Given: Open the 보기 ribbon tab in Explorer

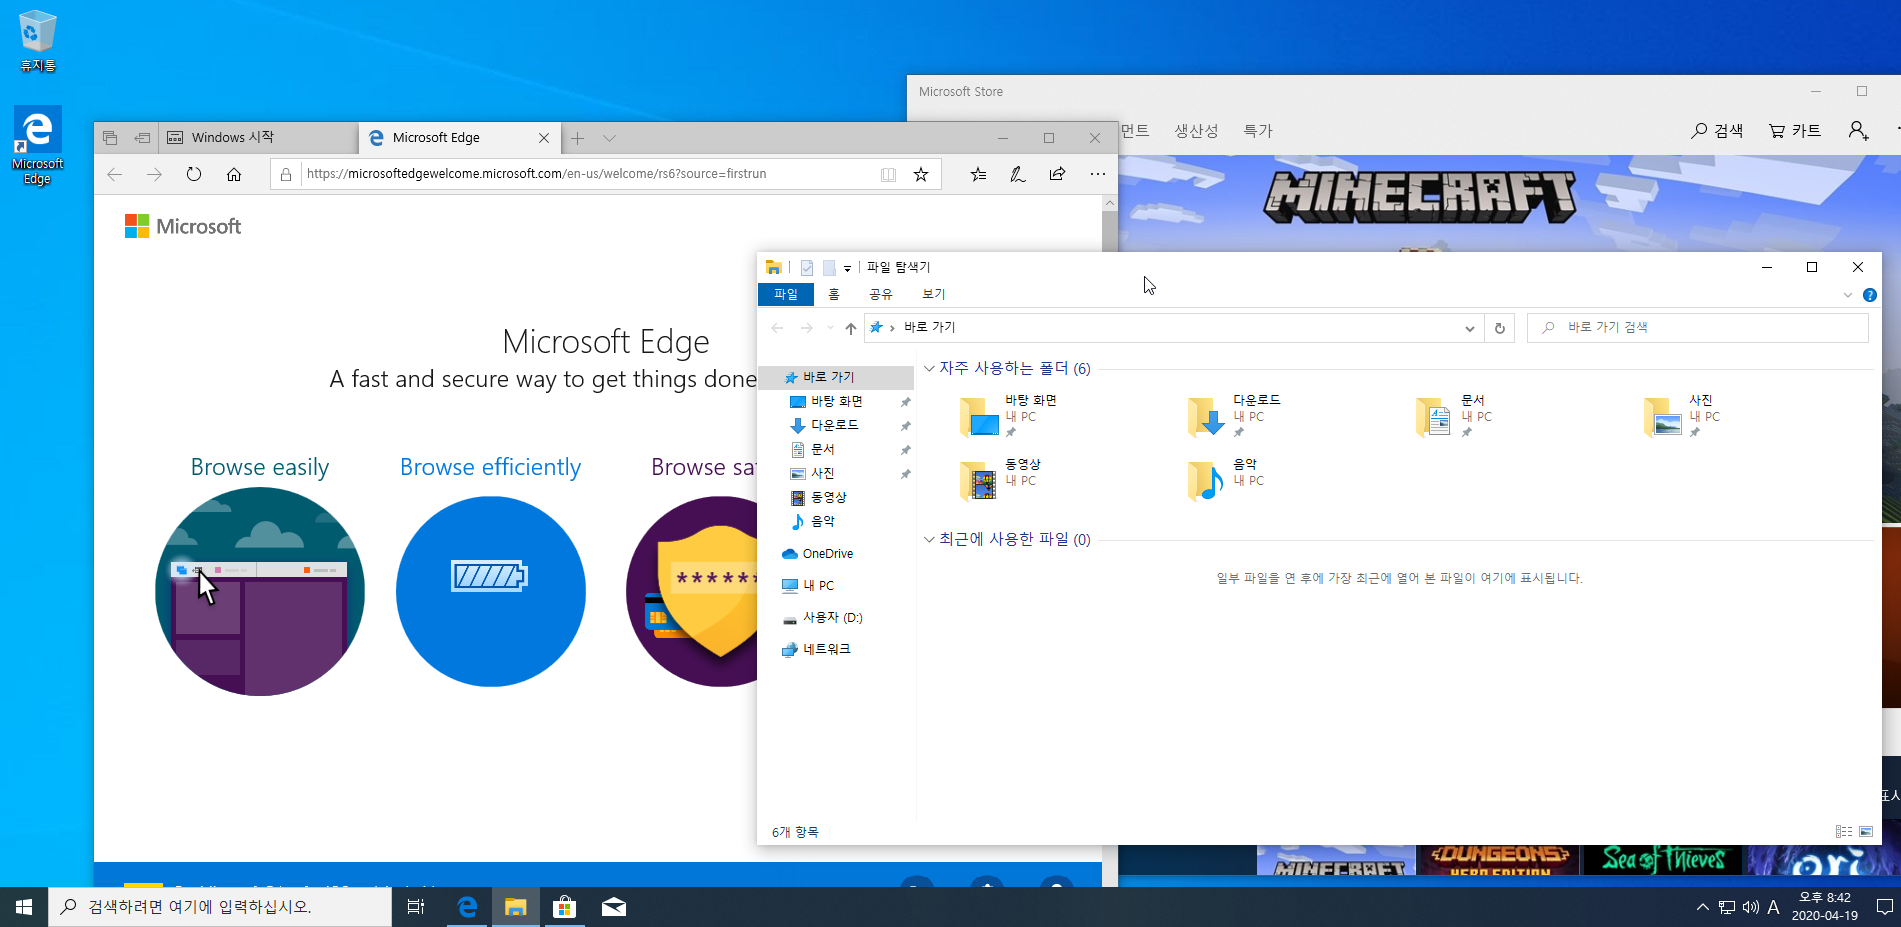Looking at the screenshot, I should click(934, 294).
